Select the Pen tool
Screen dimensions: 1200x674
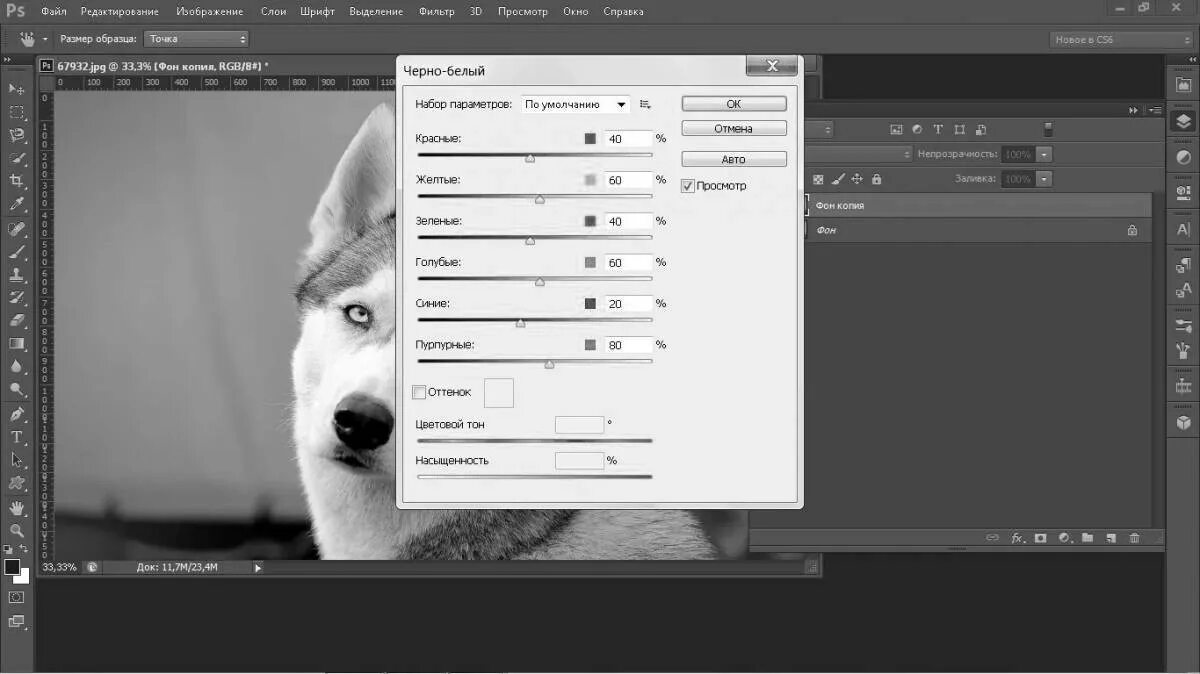tap(17, 414)
